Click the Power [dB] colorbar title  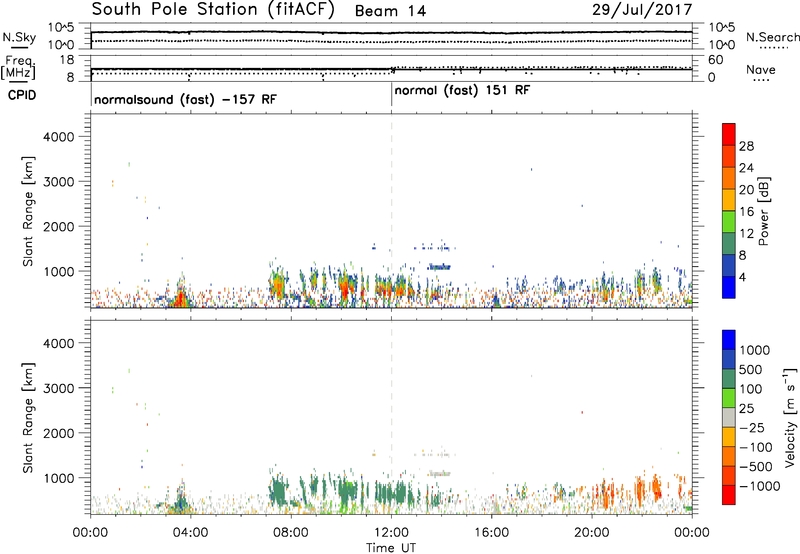(x=764, y=211)
